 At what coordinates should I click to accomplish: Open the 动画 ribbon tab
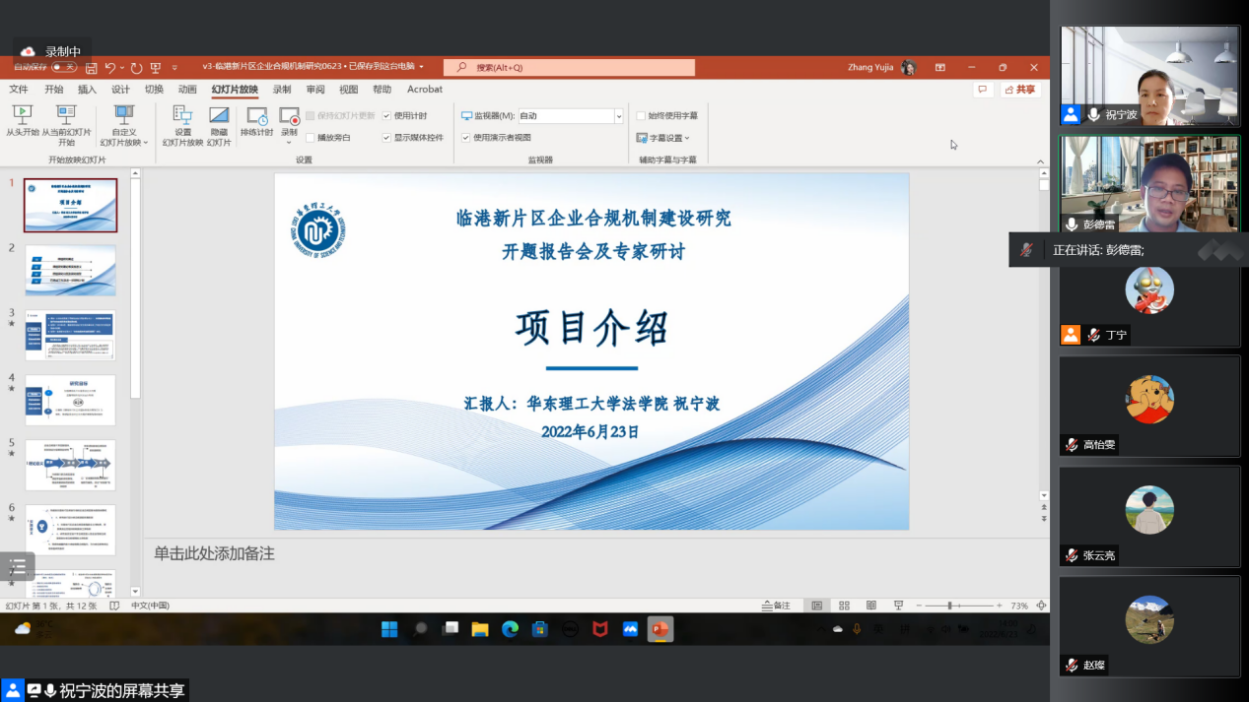pos(187,90)
